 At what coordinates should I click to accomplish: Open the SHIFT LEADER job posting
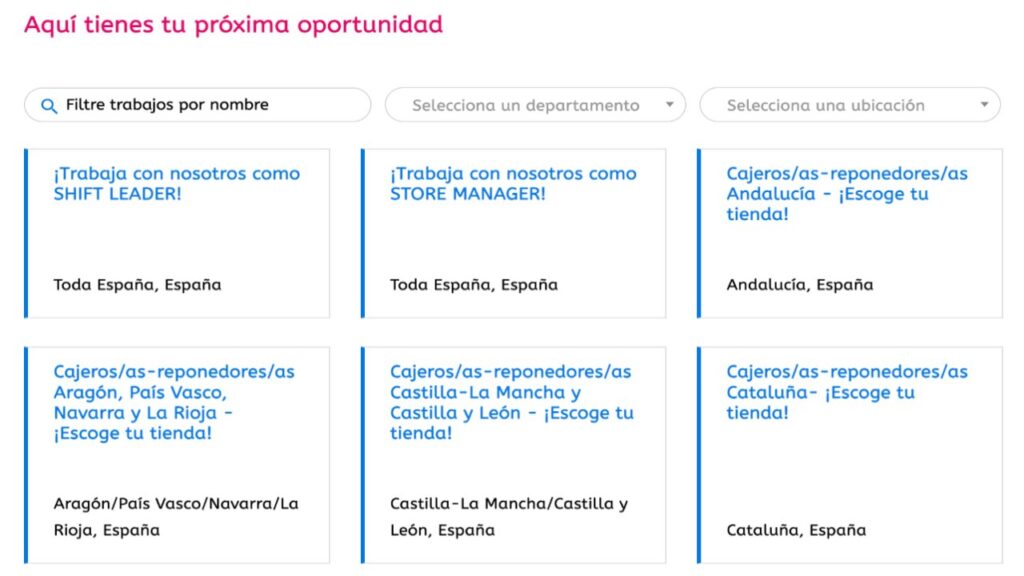(x=177, y=184)
